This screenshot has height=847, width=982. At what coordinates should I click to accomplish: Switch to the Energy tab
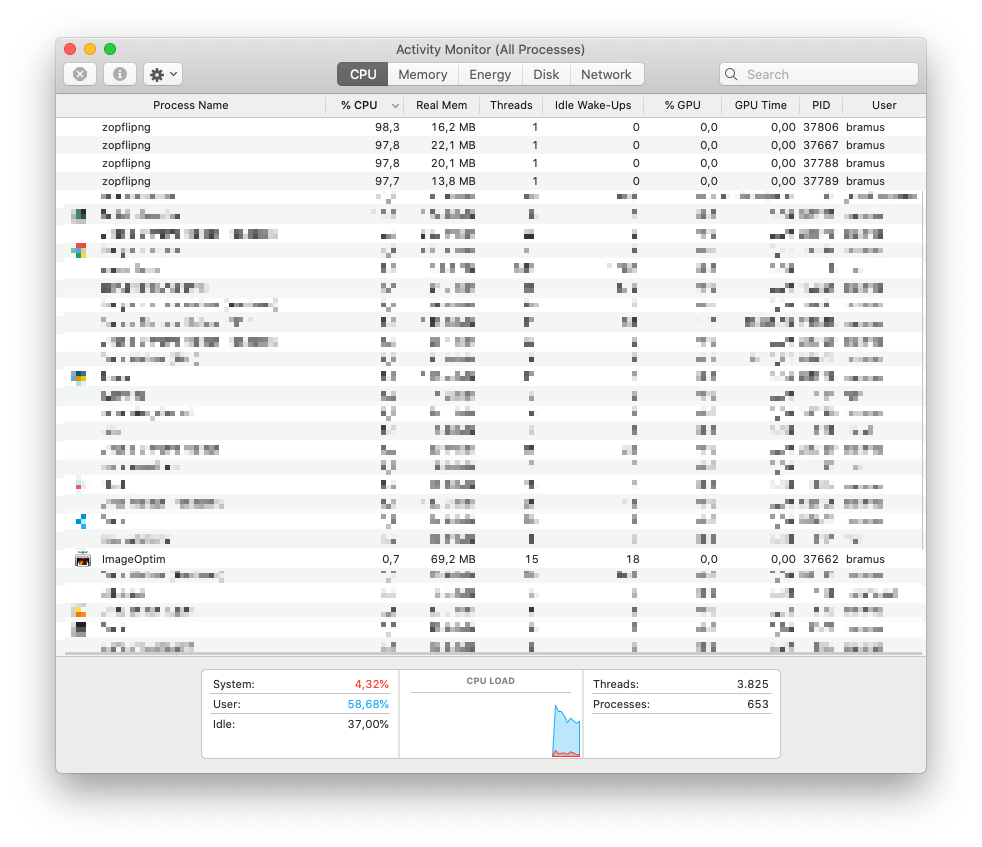click(490, 75)
